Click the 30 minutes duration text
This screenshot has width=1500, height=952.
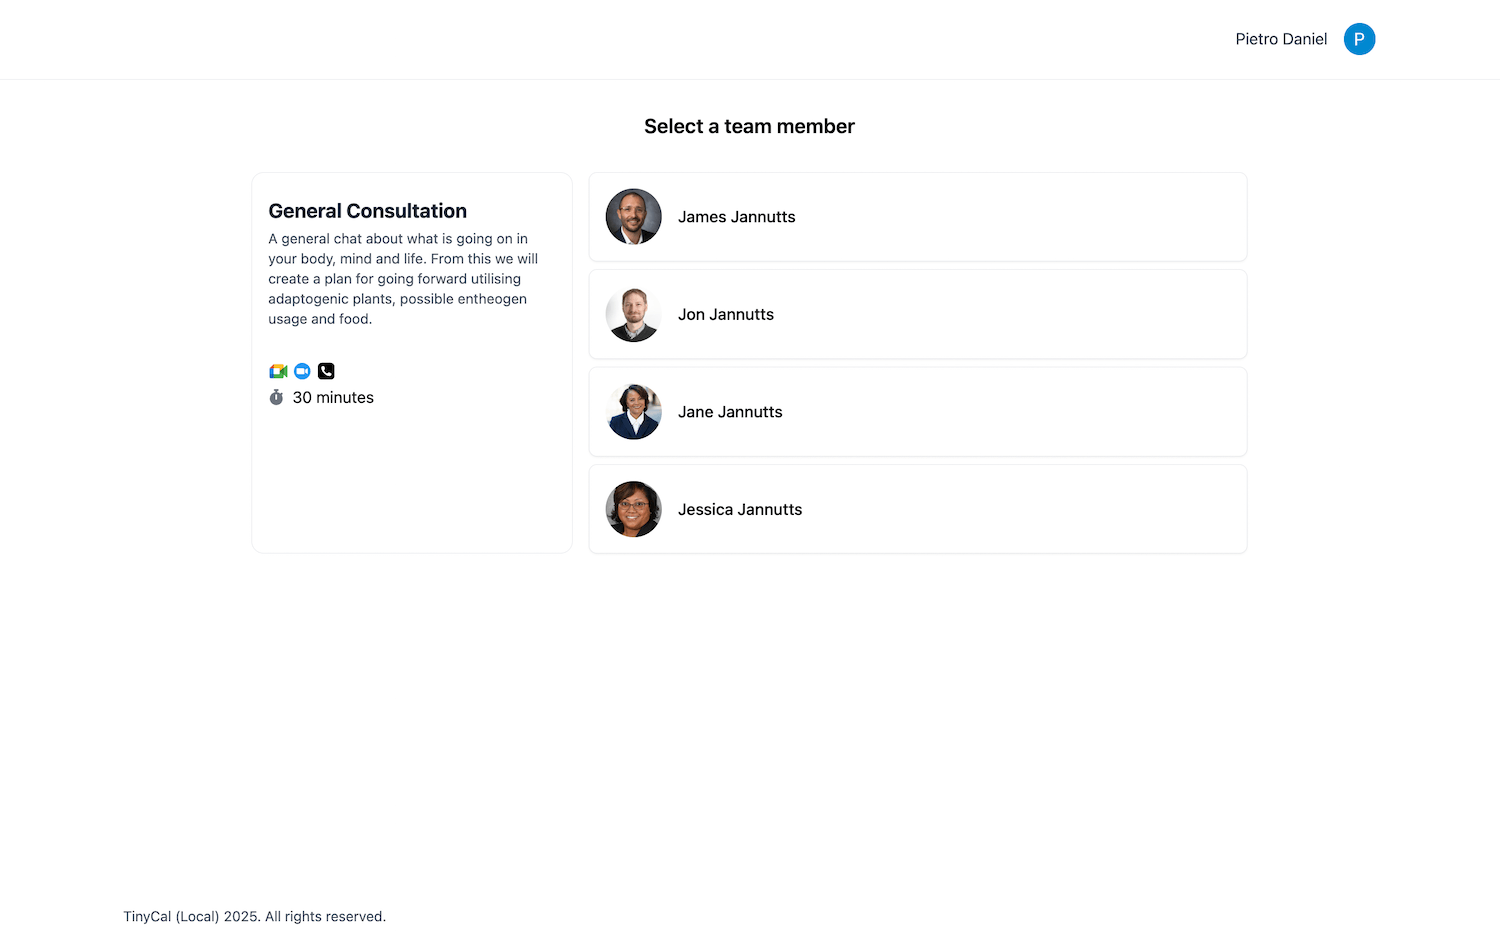coord(333,397)
